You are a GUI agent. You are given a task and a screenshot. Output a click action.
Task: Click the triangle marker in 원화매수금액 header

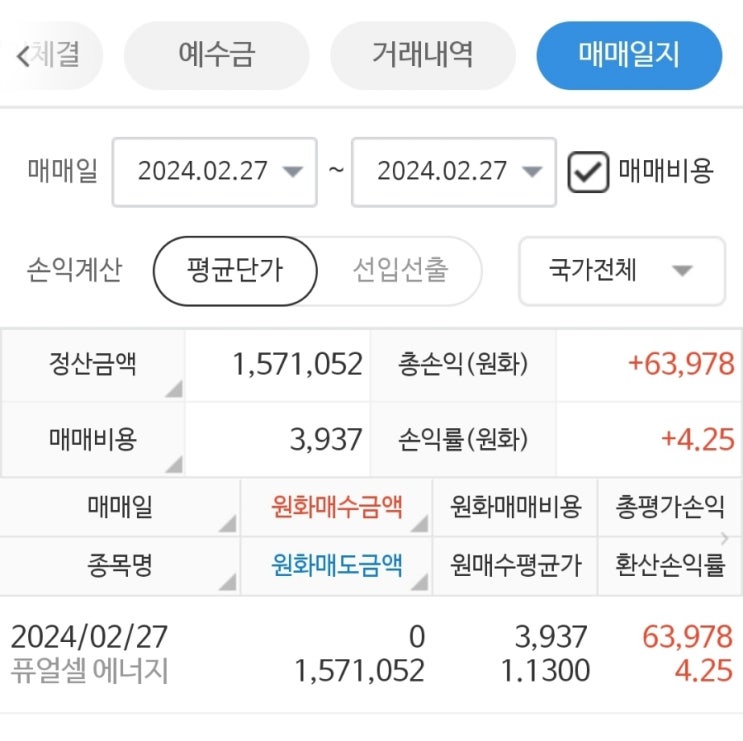[420, 524]
